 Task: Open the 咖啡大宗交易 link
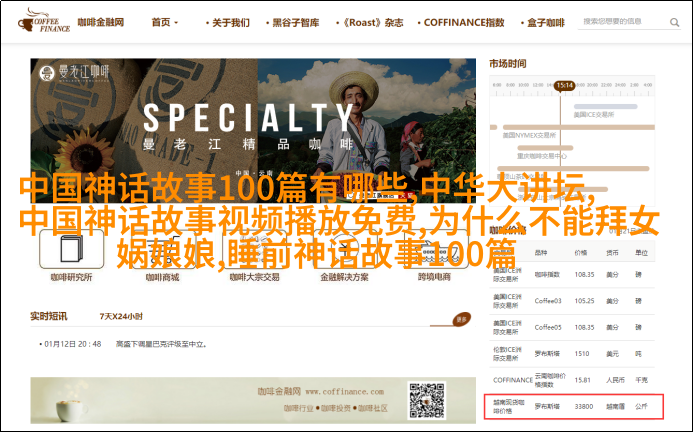[254, 277]
